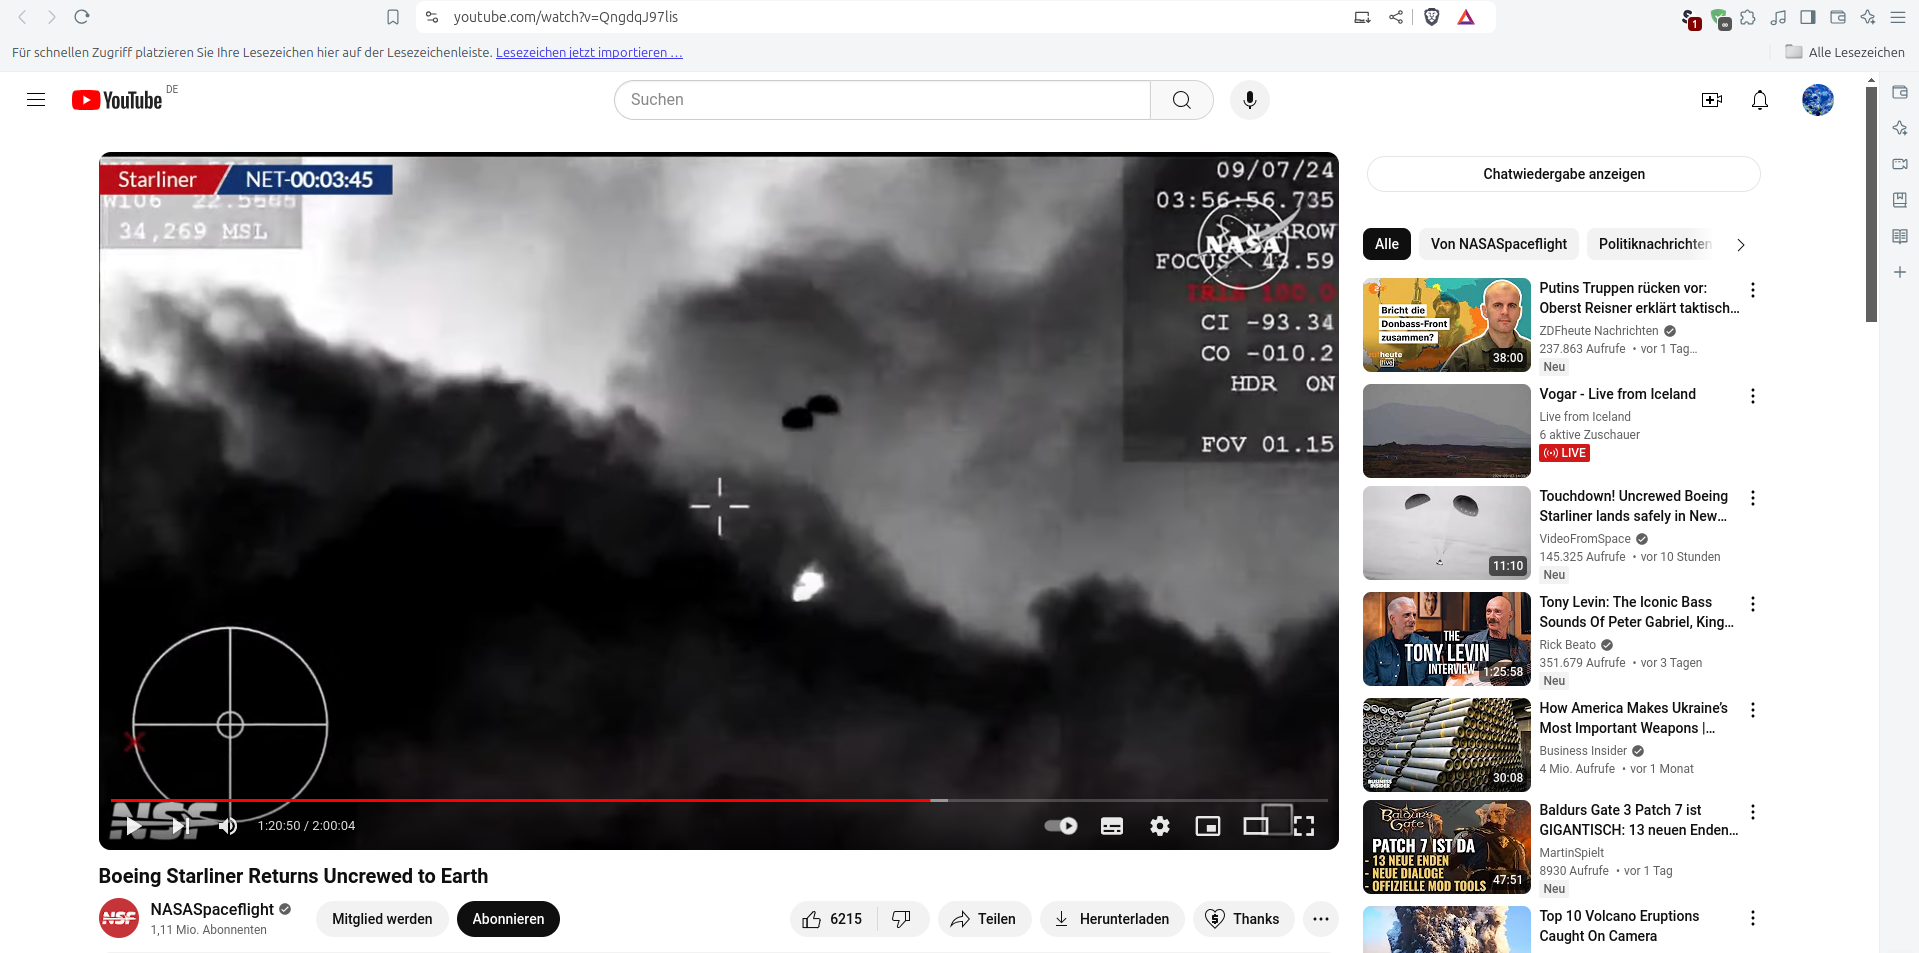
Task: Open the Alle Lesezeichen folder
Action: pos(1845,52)
